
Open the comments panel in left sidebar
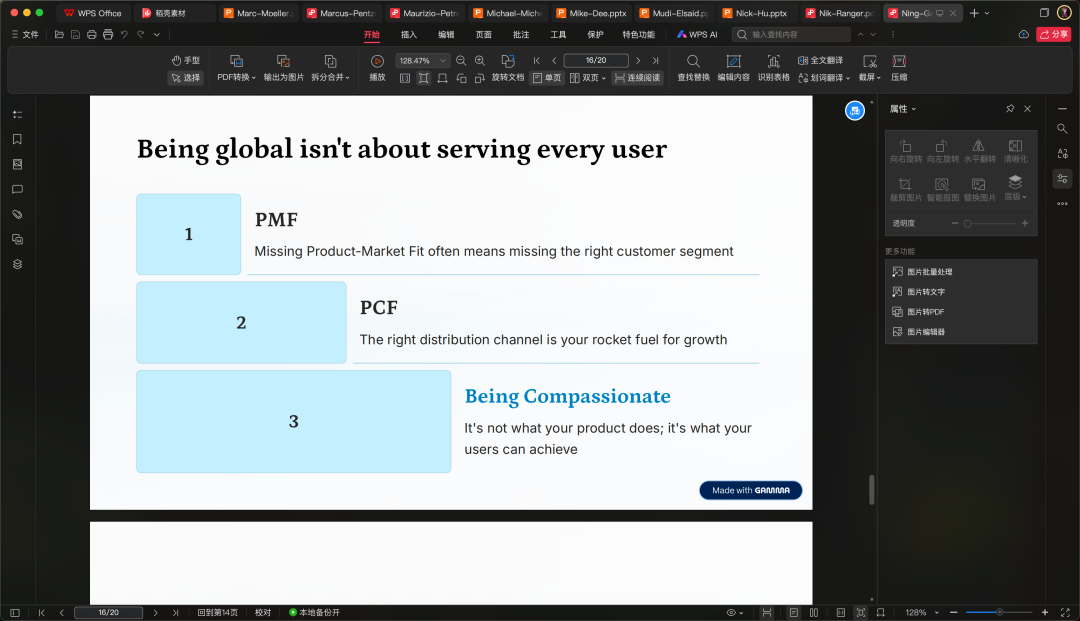18,189
